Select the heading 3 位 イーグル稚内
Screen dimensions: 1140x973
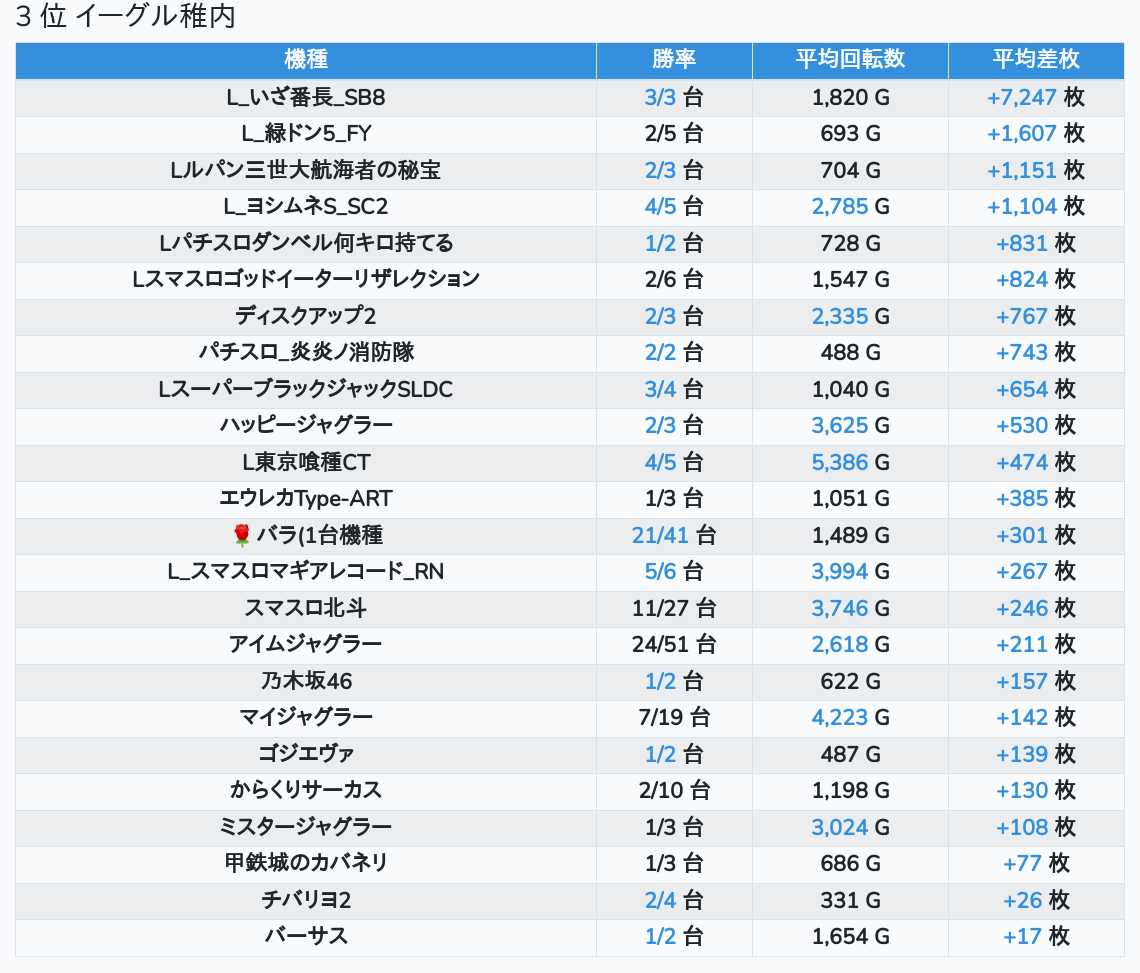pyautogui.click(x=126, y=16)
